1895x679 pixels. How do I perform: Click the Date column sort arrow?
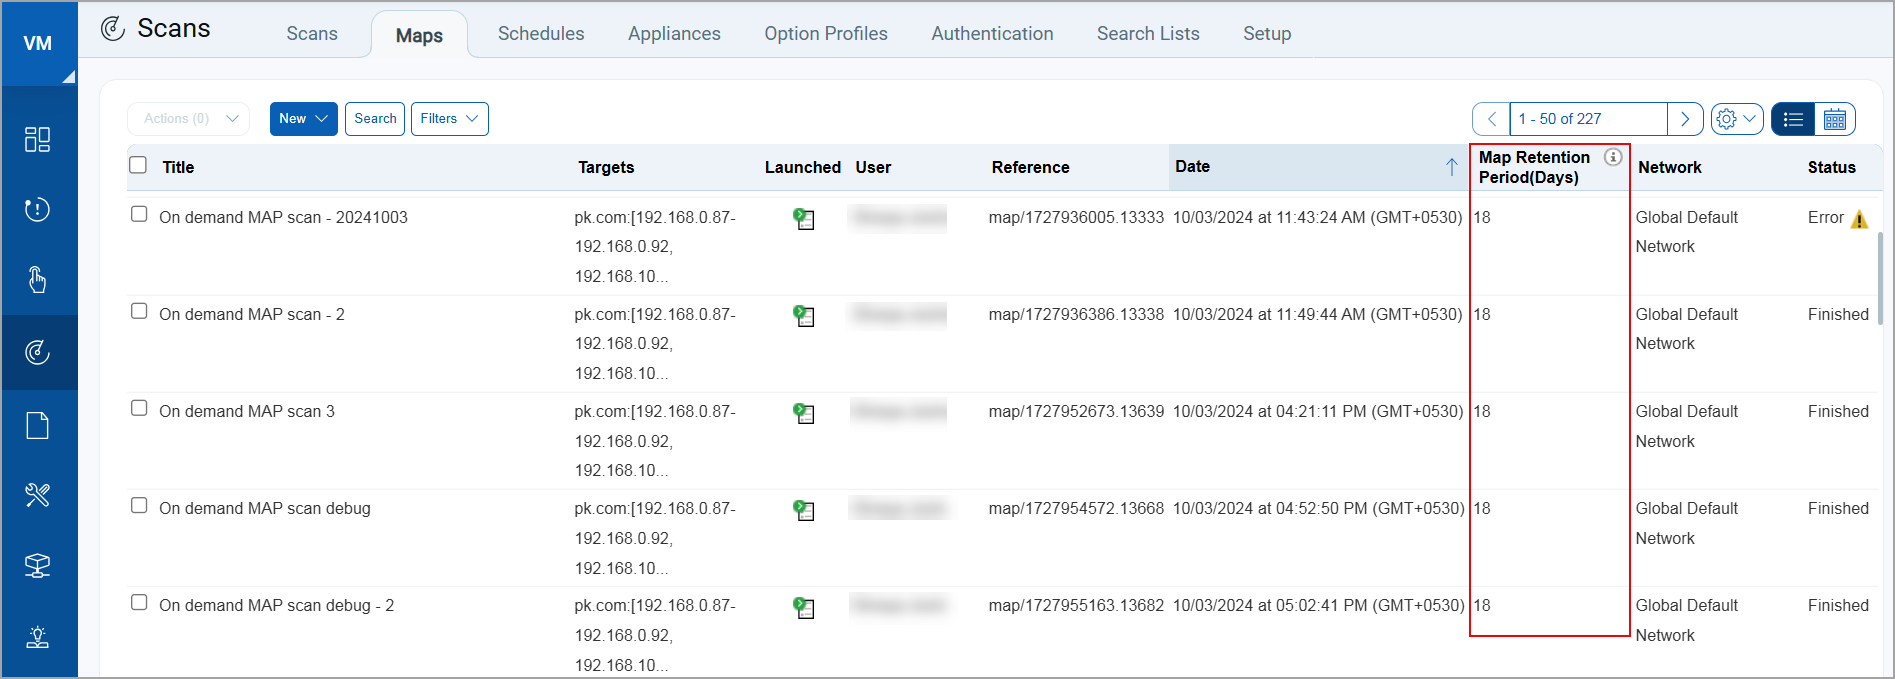[1451, 167]
